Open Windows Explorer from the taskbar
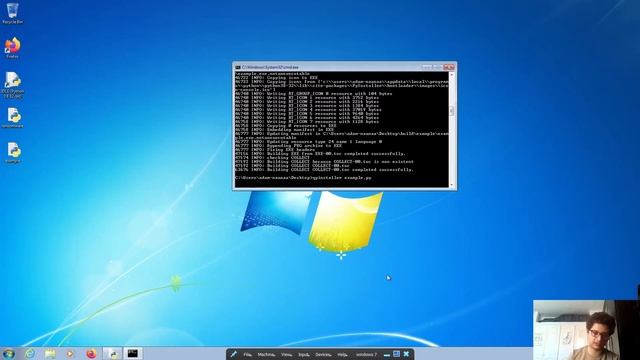The width and height of the screenshot is (640, 360). pos(50,353)
